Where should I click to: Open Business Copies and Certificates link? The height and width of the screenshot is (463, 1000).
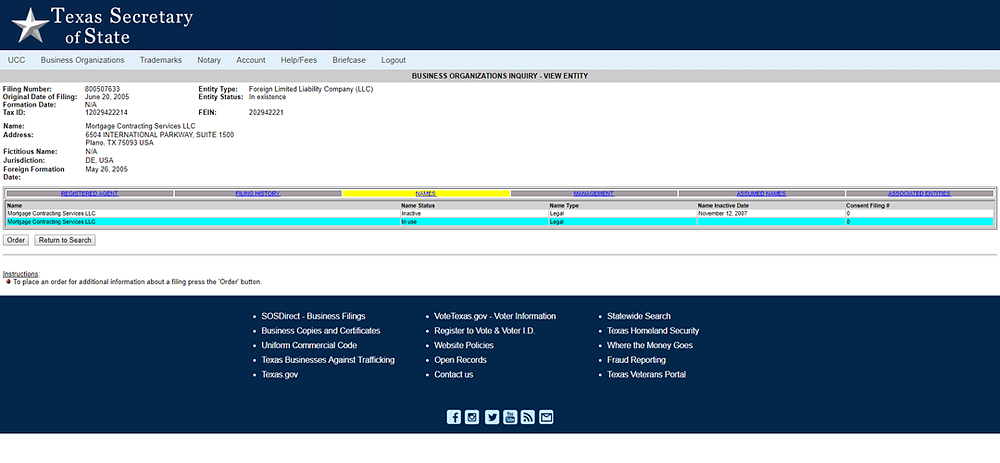click(x=321, y=331)
